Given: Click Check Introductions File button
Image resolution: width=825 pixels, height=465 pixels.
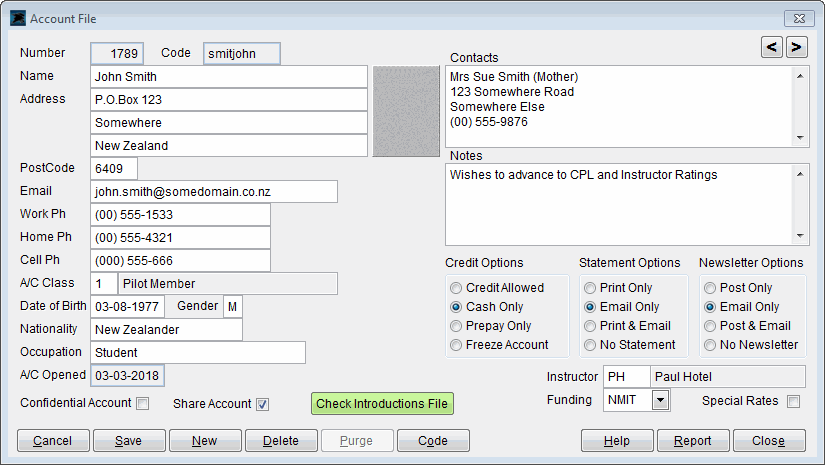Looking at the screenshot, I should 382,403.
